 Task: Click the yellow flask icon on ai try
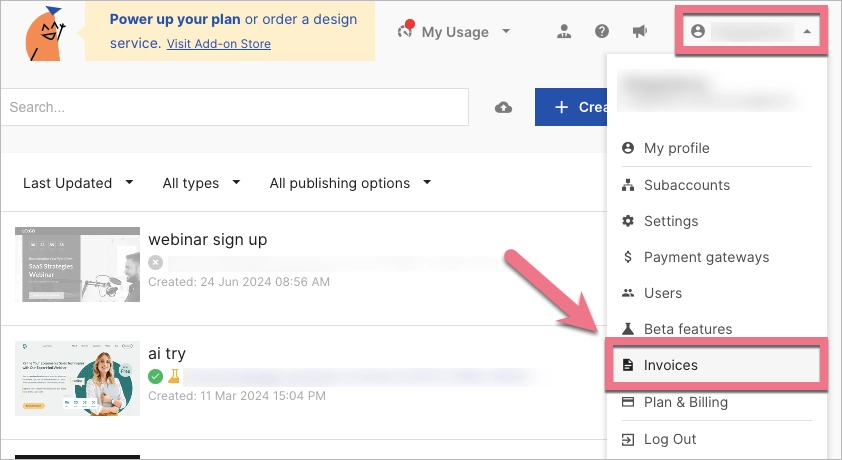click(173, 377)
